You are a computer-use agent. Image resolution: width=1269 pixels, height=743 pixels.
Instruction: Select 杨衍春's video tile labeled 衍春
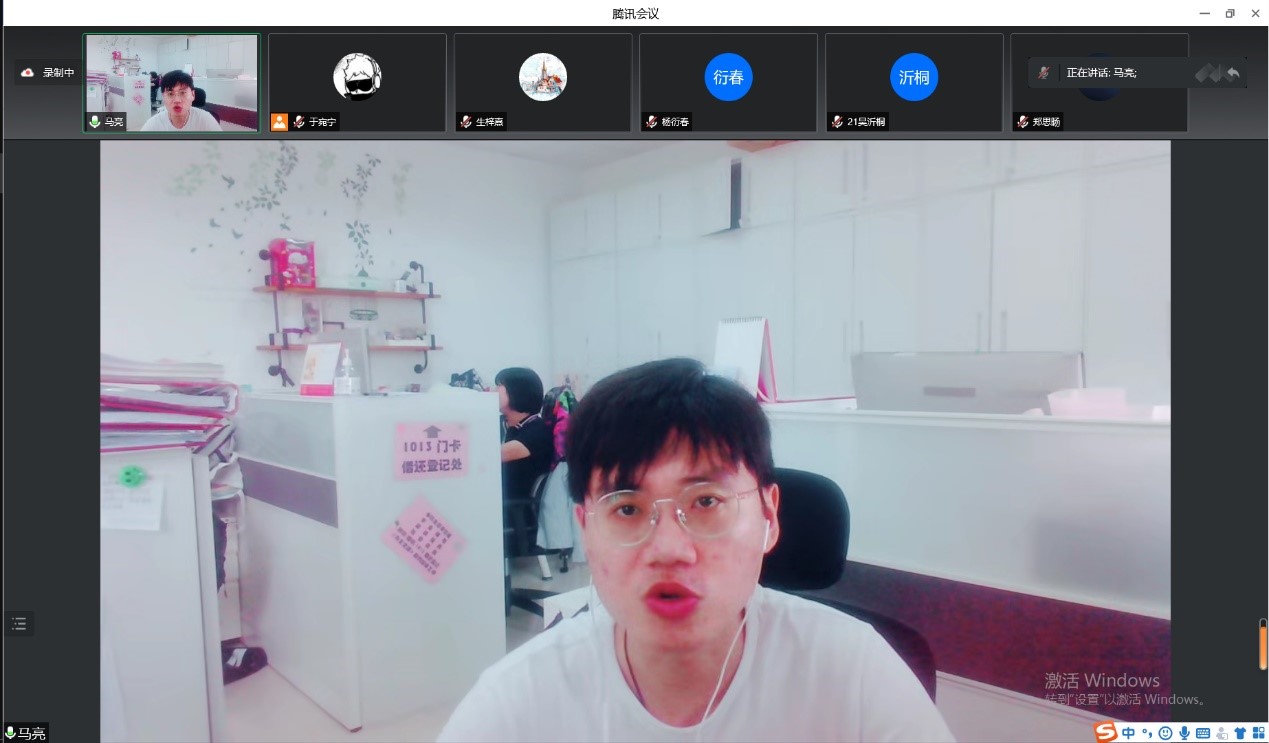coord(727,80)
